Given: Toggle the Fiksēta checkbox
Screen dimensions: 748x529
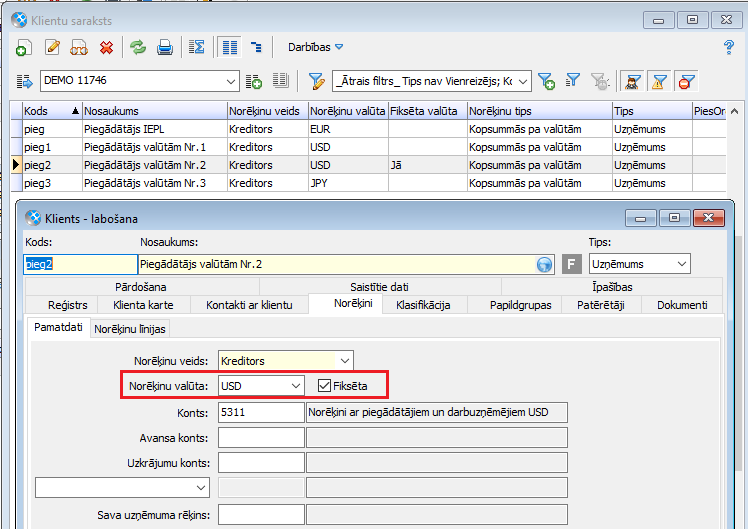Looking at the screenshot, I should [324, 385].
